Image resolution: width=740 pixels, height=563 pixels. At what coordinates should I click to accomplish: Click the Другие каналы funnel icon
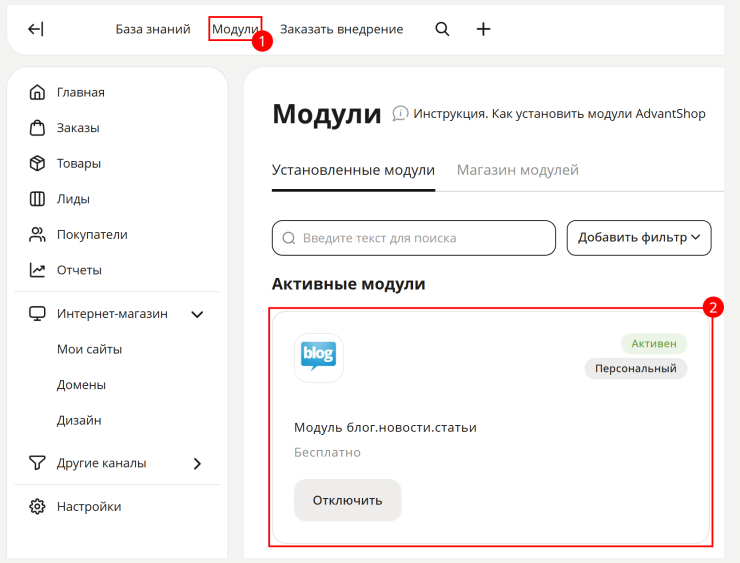point(37,463)
